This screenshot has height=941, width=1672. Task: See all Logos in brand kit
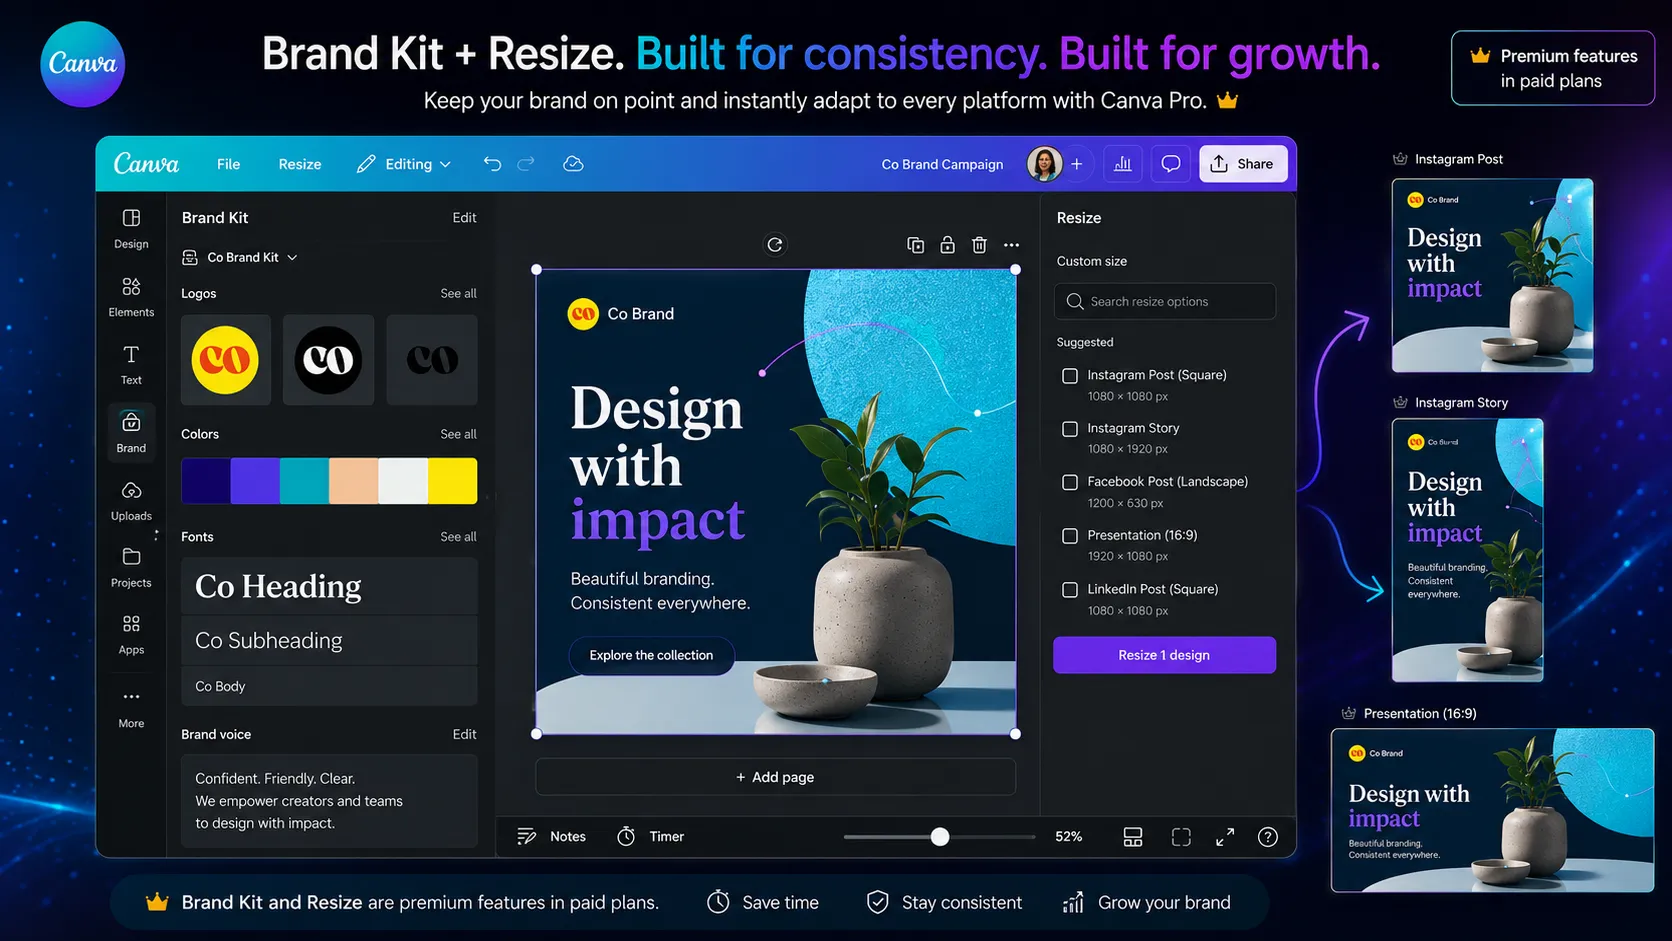coord(458,293)
